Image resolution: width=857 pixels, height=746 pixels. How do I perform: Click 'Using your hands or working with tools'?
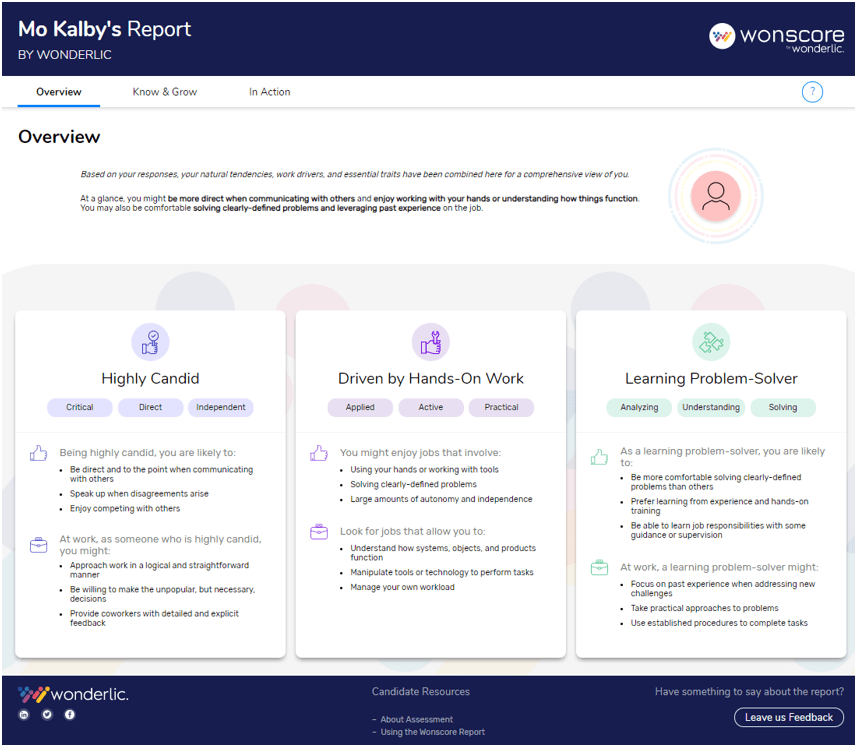tap(424, 469)
